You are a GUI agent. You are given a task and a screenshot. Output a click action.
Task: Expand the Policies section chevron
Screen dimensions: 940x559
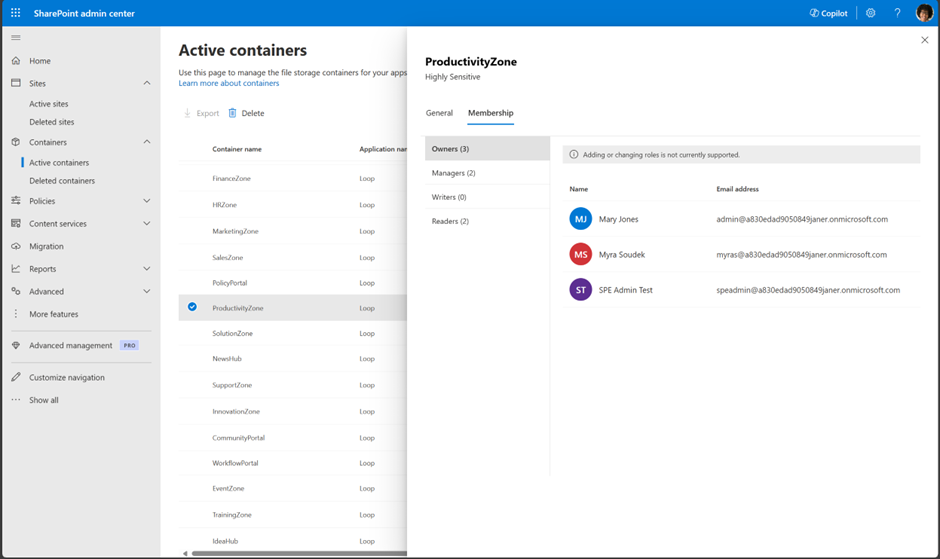147,201
